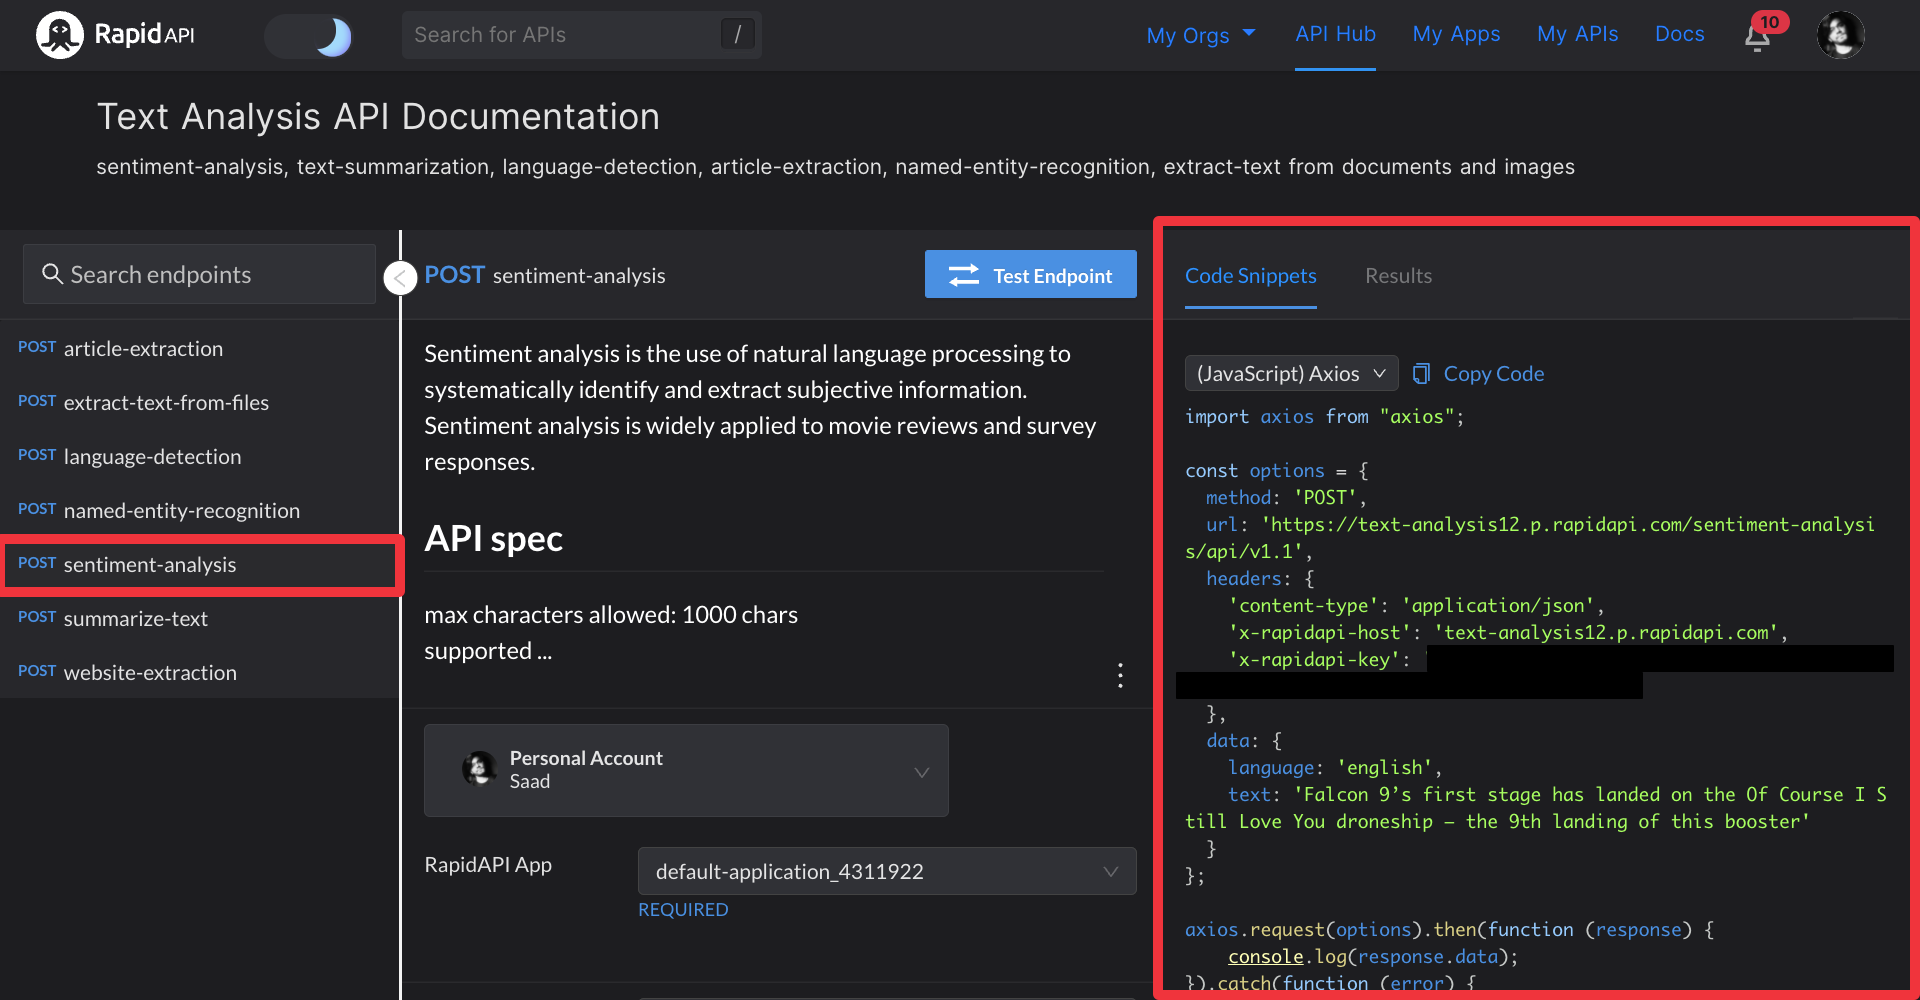Toggle the dark mode moon switch

click(309, 36)
